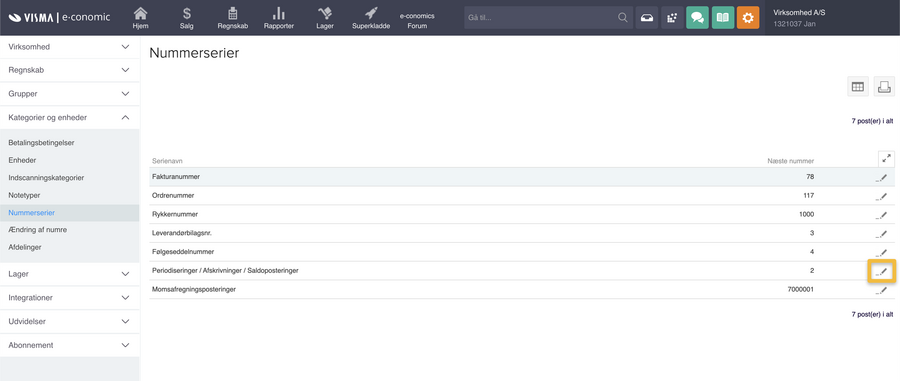Open the dotted apps icon
Screen dimensions: 900x381
tap(672, 18)
